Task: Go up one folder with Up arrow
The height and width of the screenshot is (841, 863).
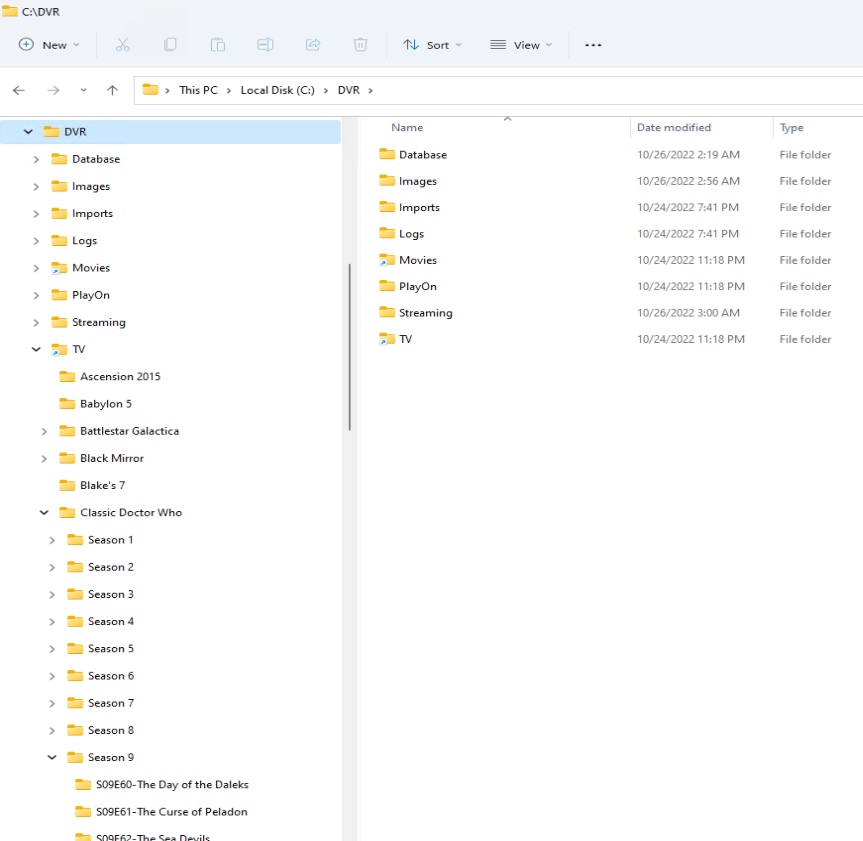Action: click(x=112, y=90)
